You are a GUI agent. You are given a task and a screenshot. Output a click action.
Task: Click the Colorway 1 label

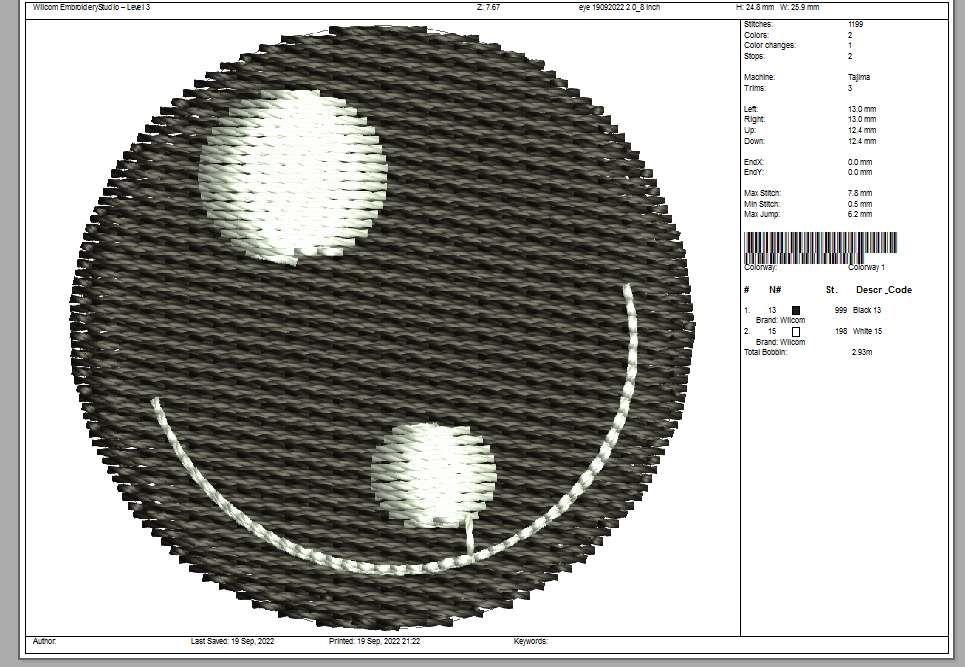(x=866, y=267)
